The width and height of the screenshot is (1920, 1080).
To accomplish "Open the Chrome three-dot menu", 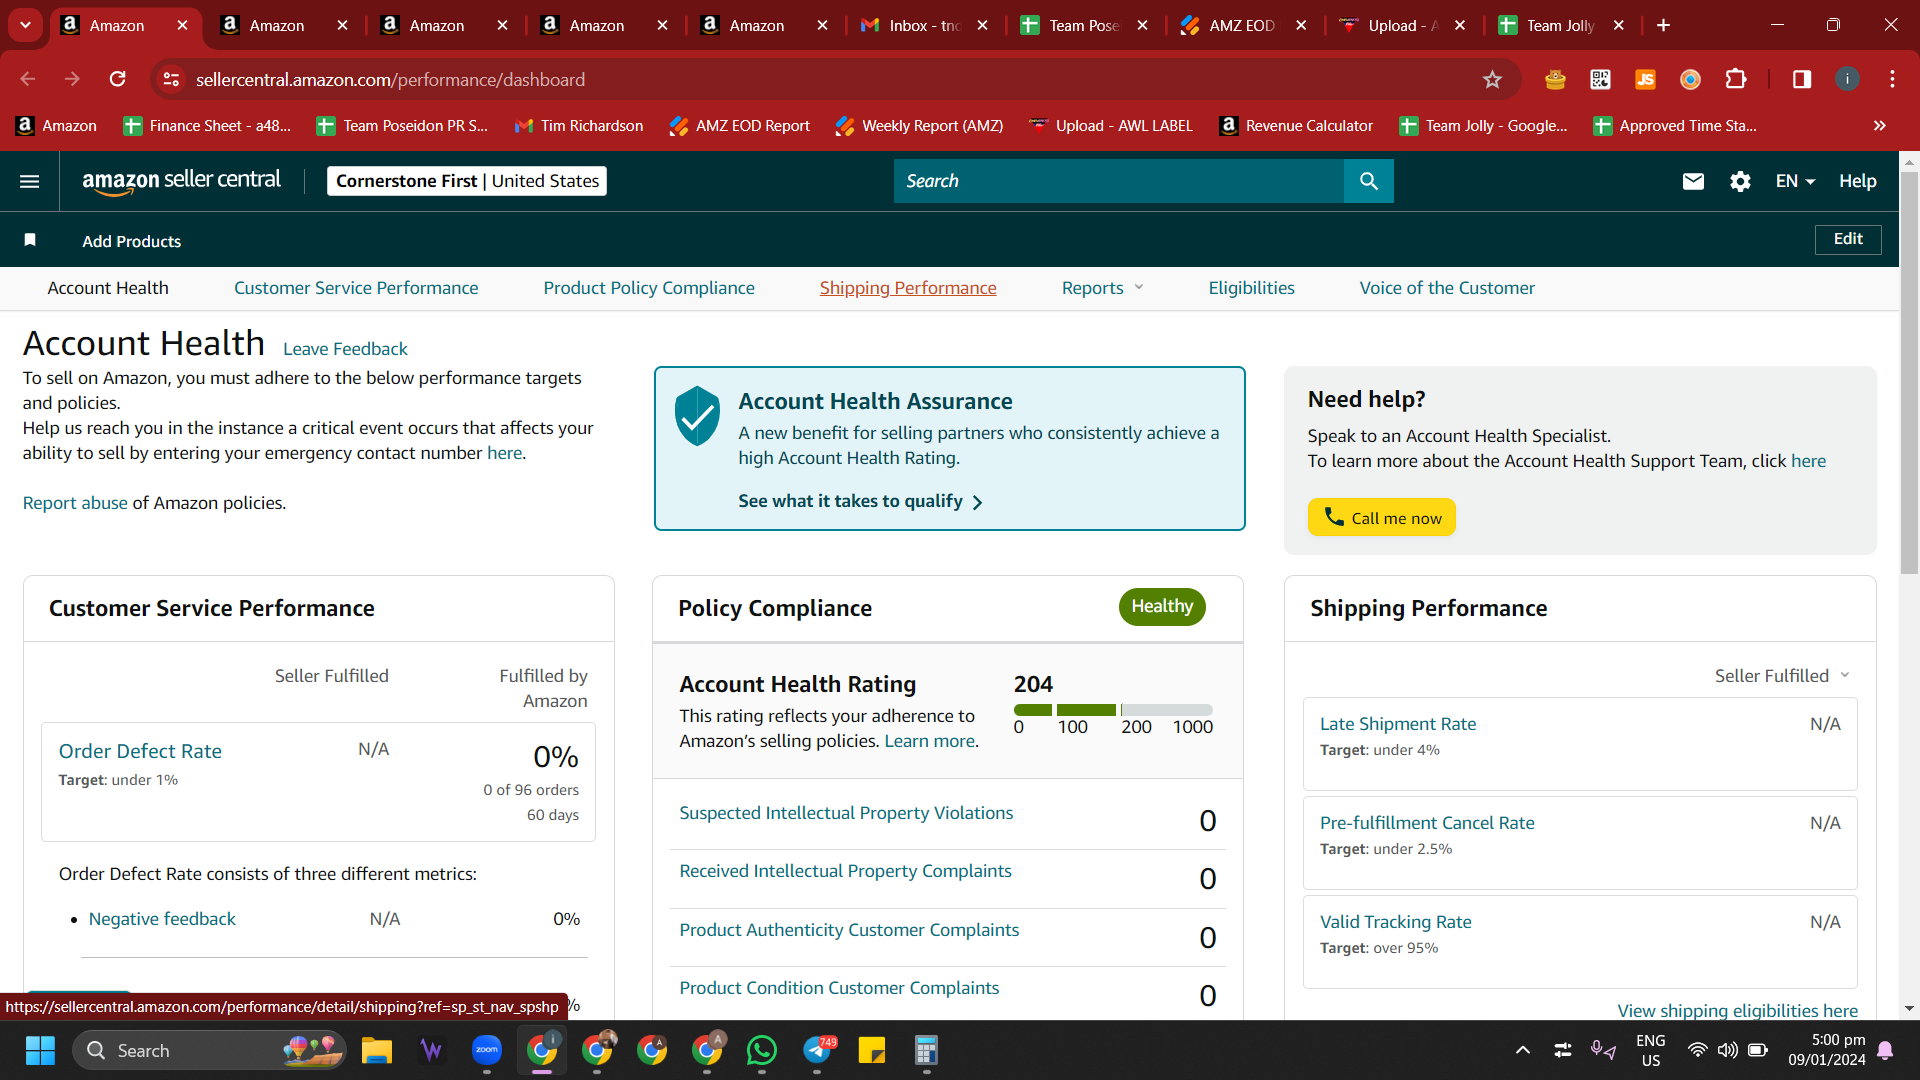I will [1892, 79].
